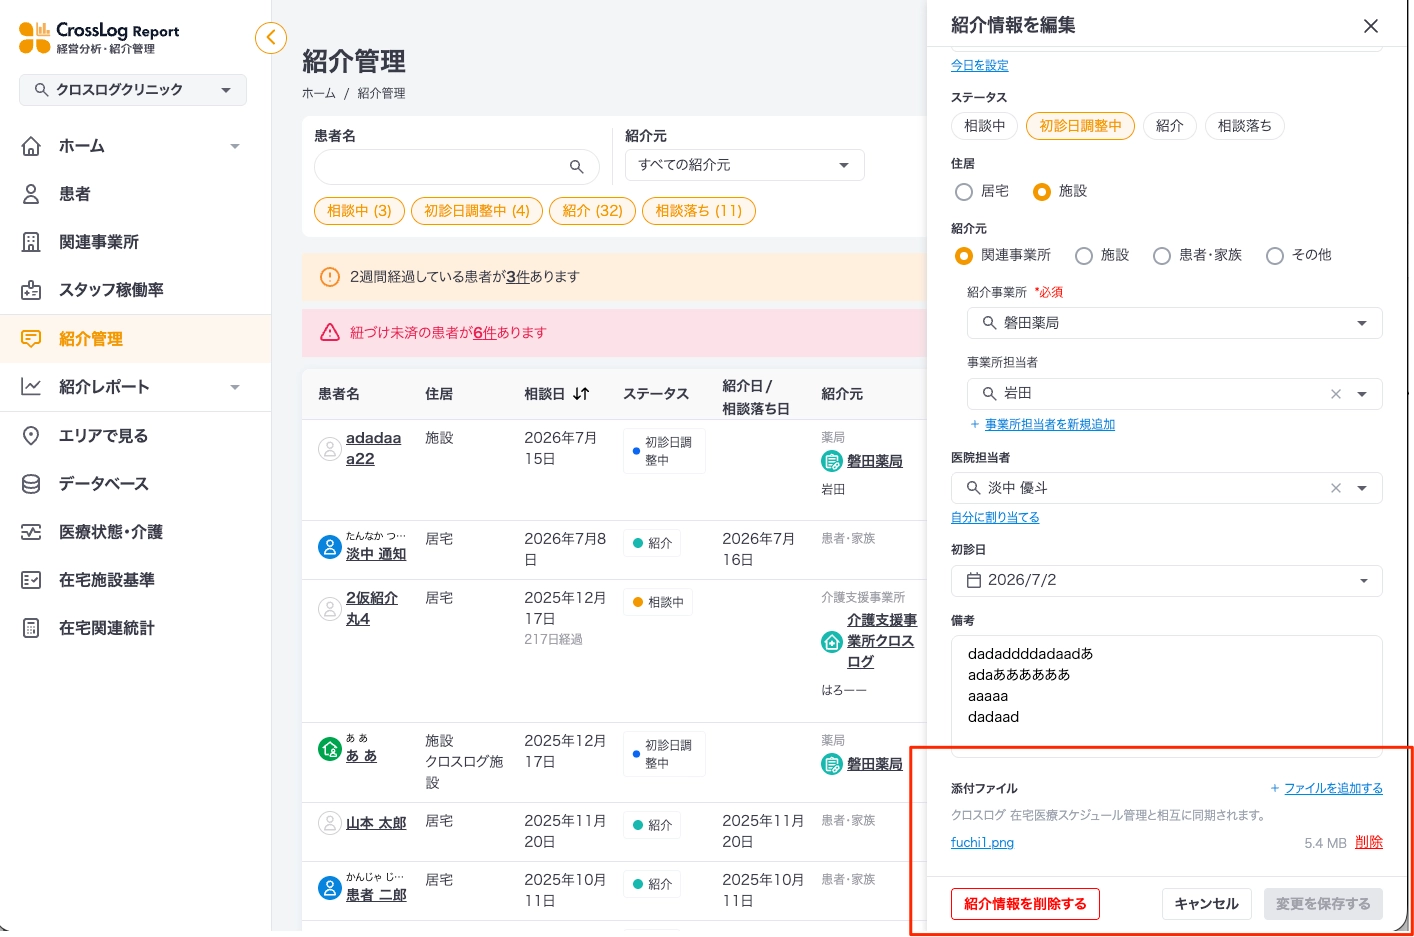1414x937 pixels.
Task: Open エリアで見る in the sidebar
Action: tap(103, 436)
